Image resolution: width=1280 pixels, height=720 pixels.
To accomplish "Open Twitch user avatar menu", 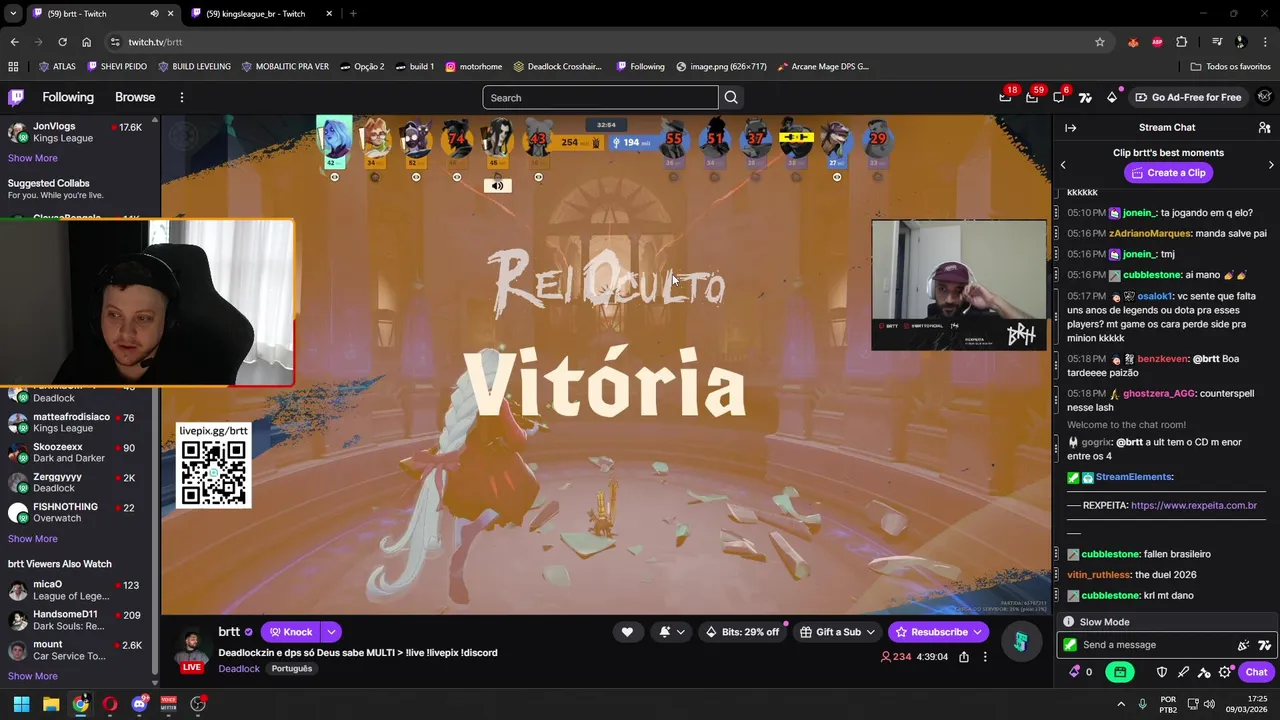I will [1264, 97].
